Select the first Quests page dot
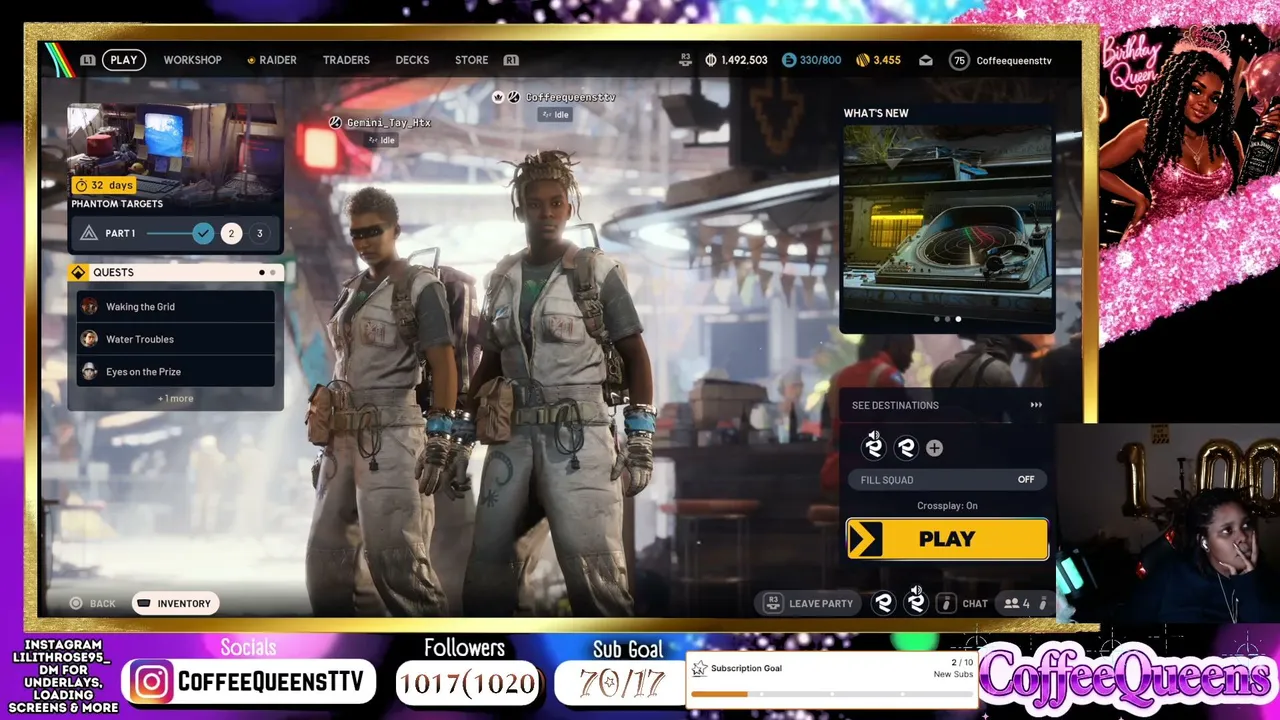The image size is (1280, 720). [x=262, y=272]
